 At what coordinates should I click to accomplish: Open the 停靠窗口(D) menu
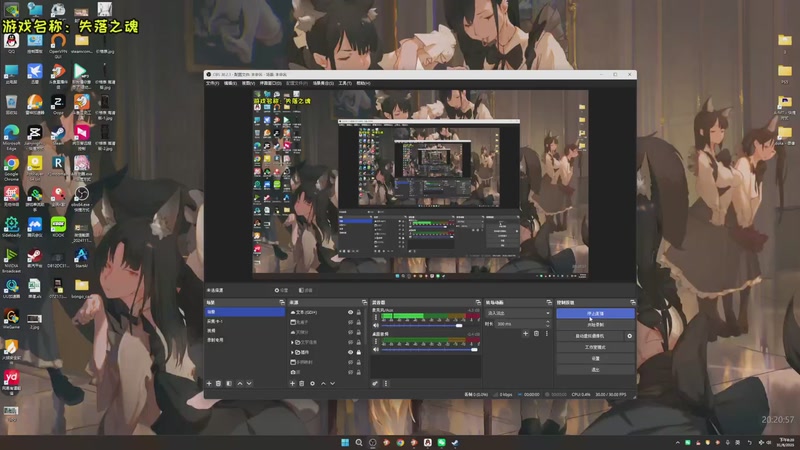270,83
